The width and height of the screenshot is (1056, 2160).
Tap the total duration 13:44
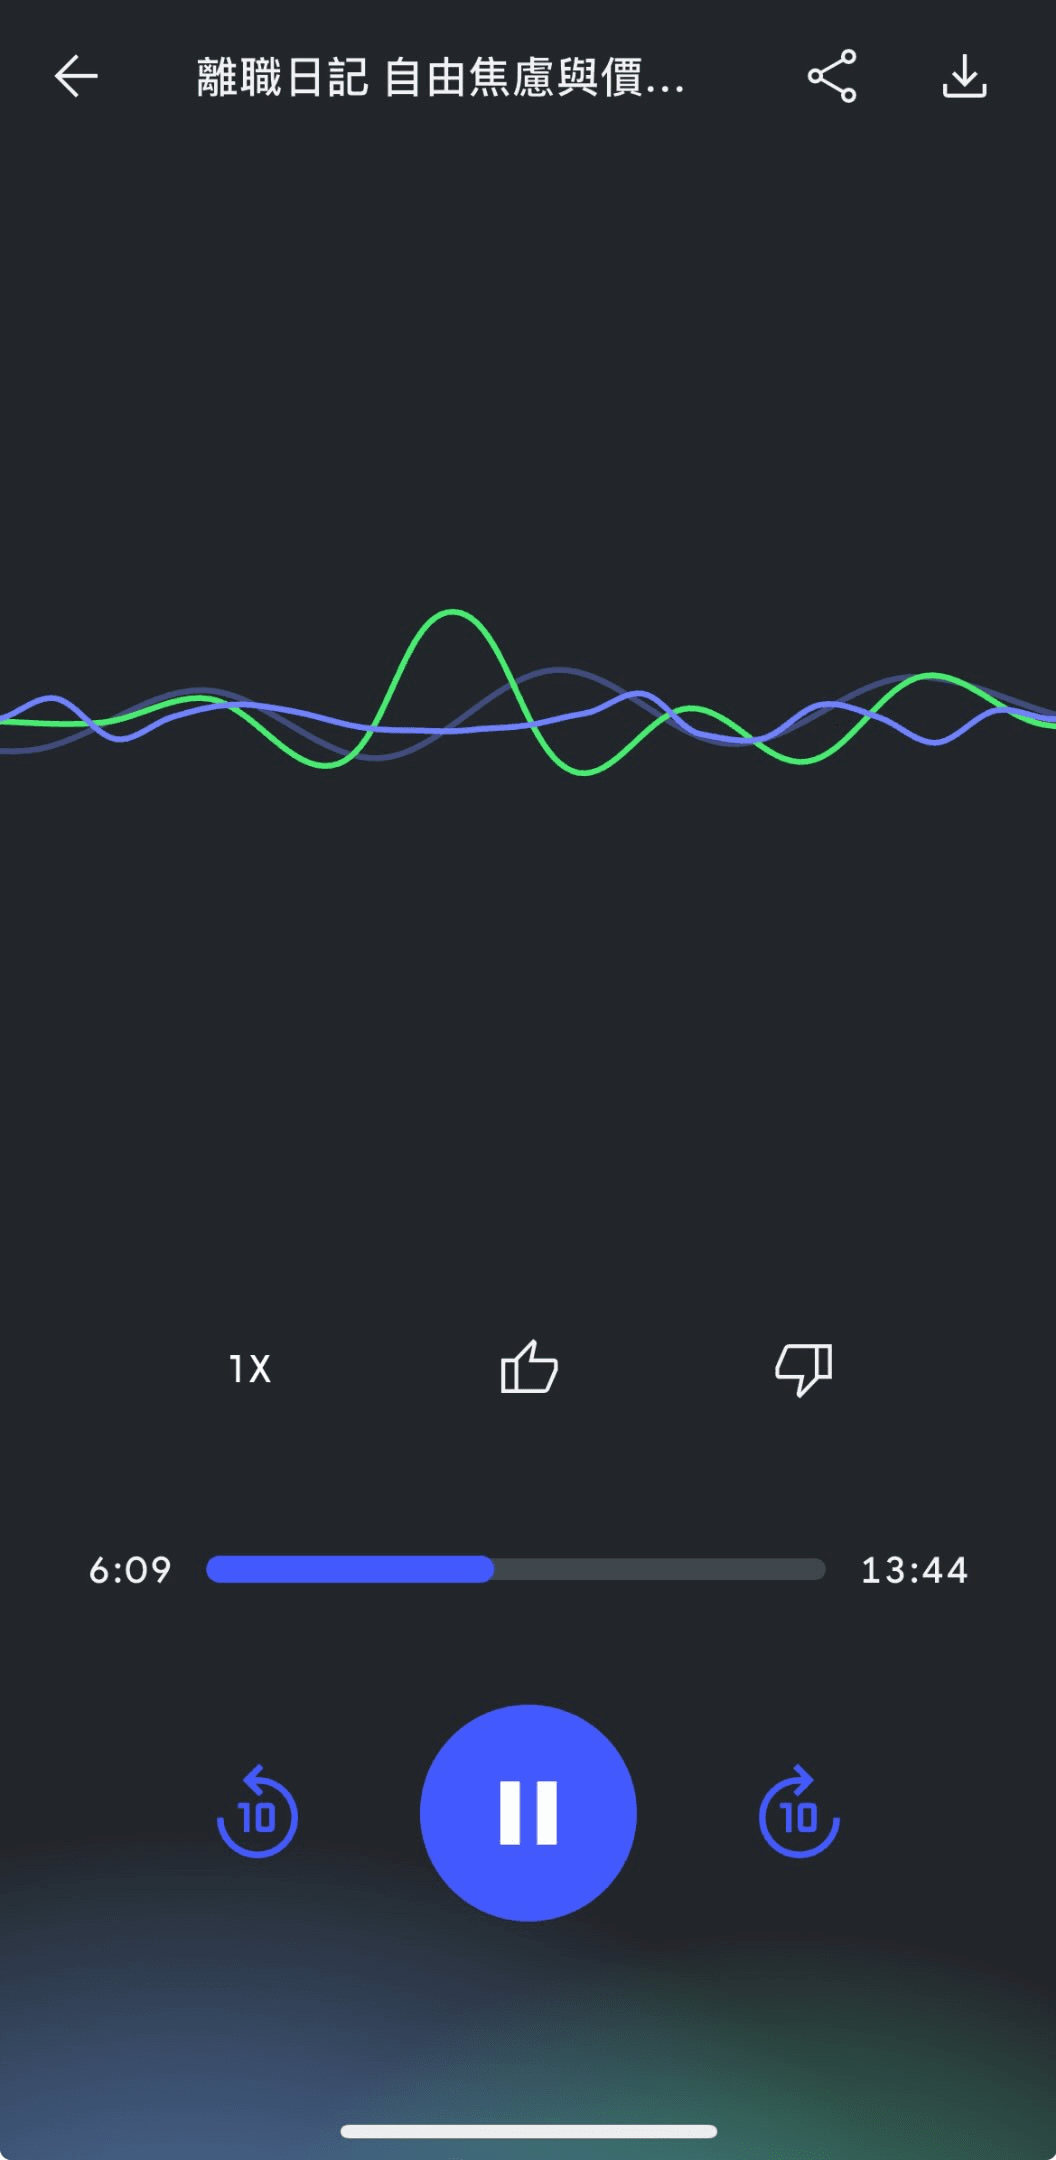point(915,1570)
